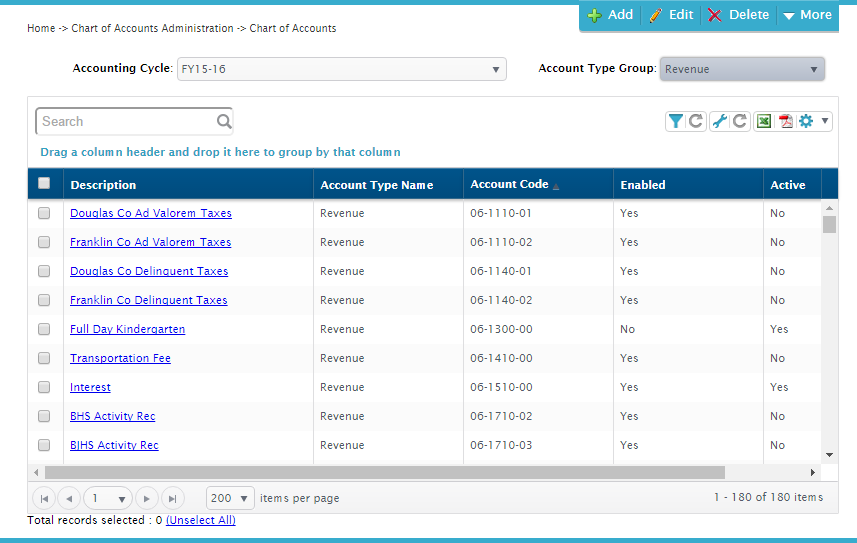Check Full Day Kindergarten row
Screen dimensions: 857x543
[44, 329]
